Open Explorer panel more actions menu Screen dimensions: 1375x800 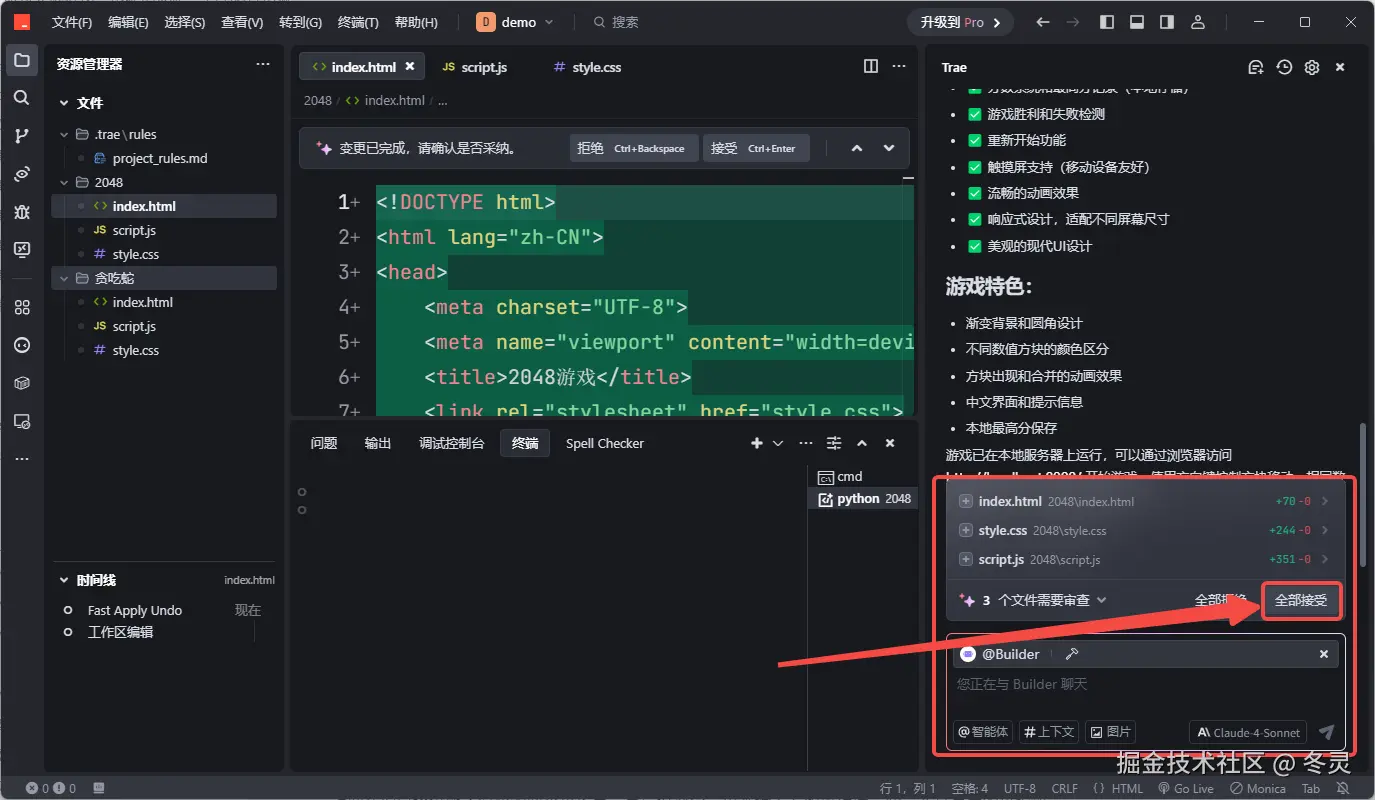[x=263, y=64]
